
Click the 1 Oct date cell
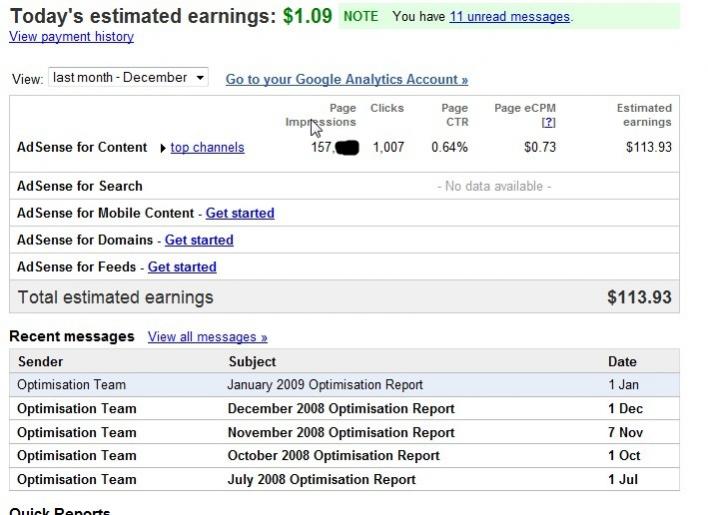click(x=624, y=455)
